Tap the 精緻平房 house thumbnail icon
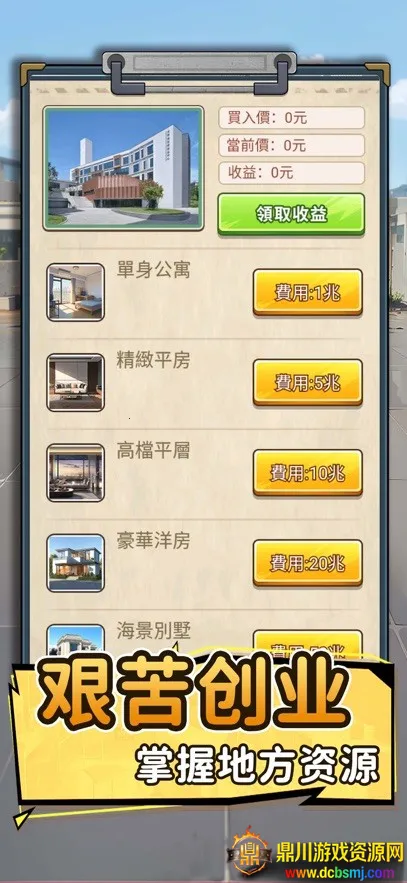 [x=75, y=382]
